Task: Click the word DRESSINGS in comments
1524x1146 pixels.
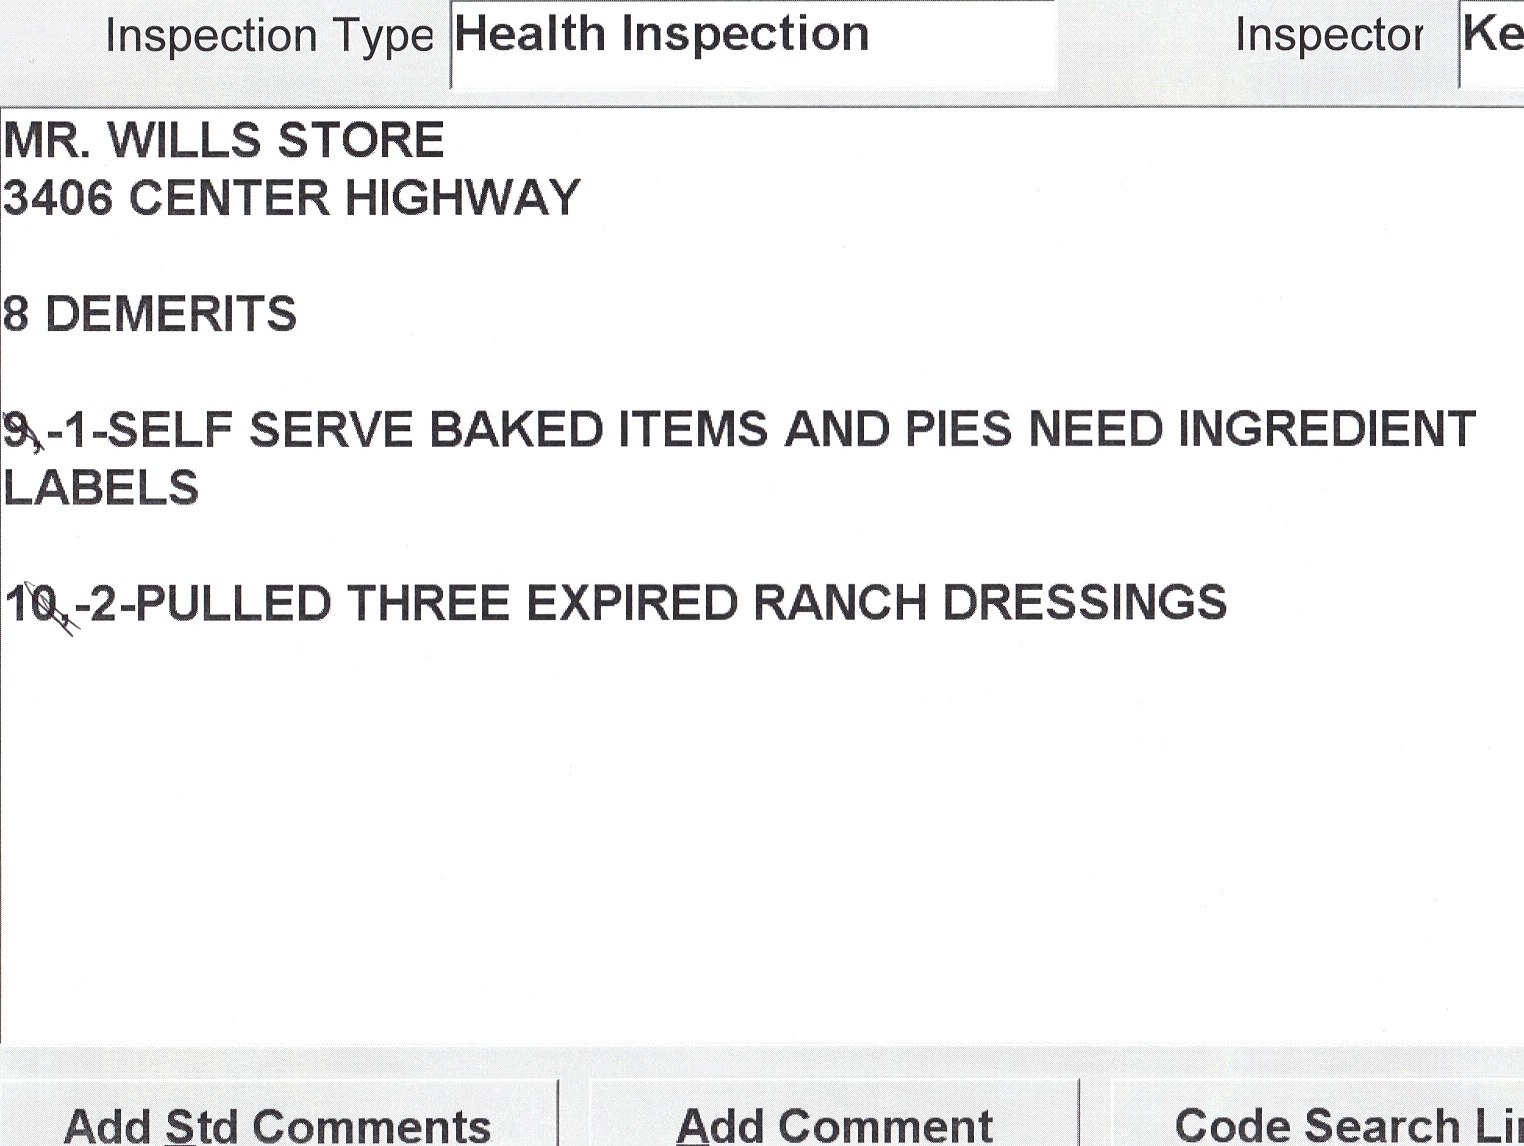Action: pyautogui.click(x=1084, y=604)
